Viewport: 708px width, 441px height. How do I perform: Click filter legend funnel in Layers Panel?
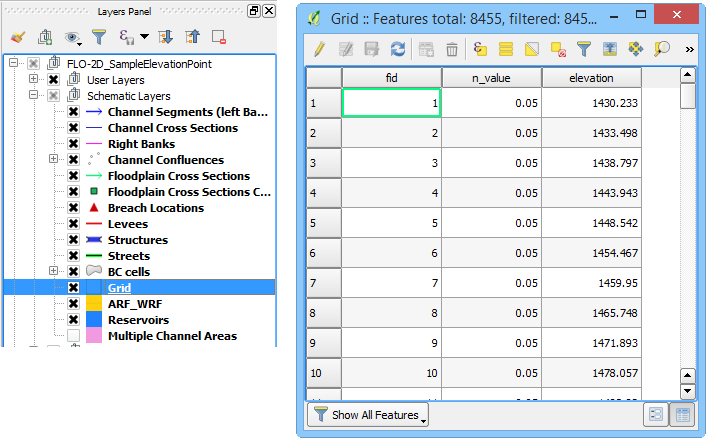(x=99, y=37)
